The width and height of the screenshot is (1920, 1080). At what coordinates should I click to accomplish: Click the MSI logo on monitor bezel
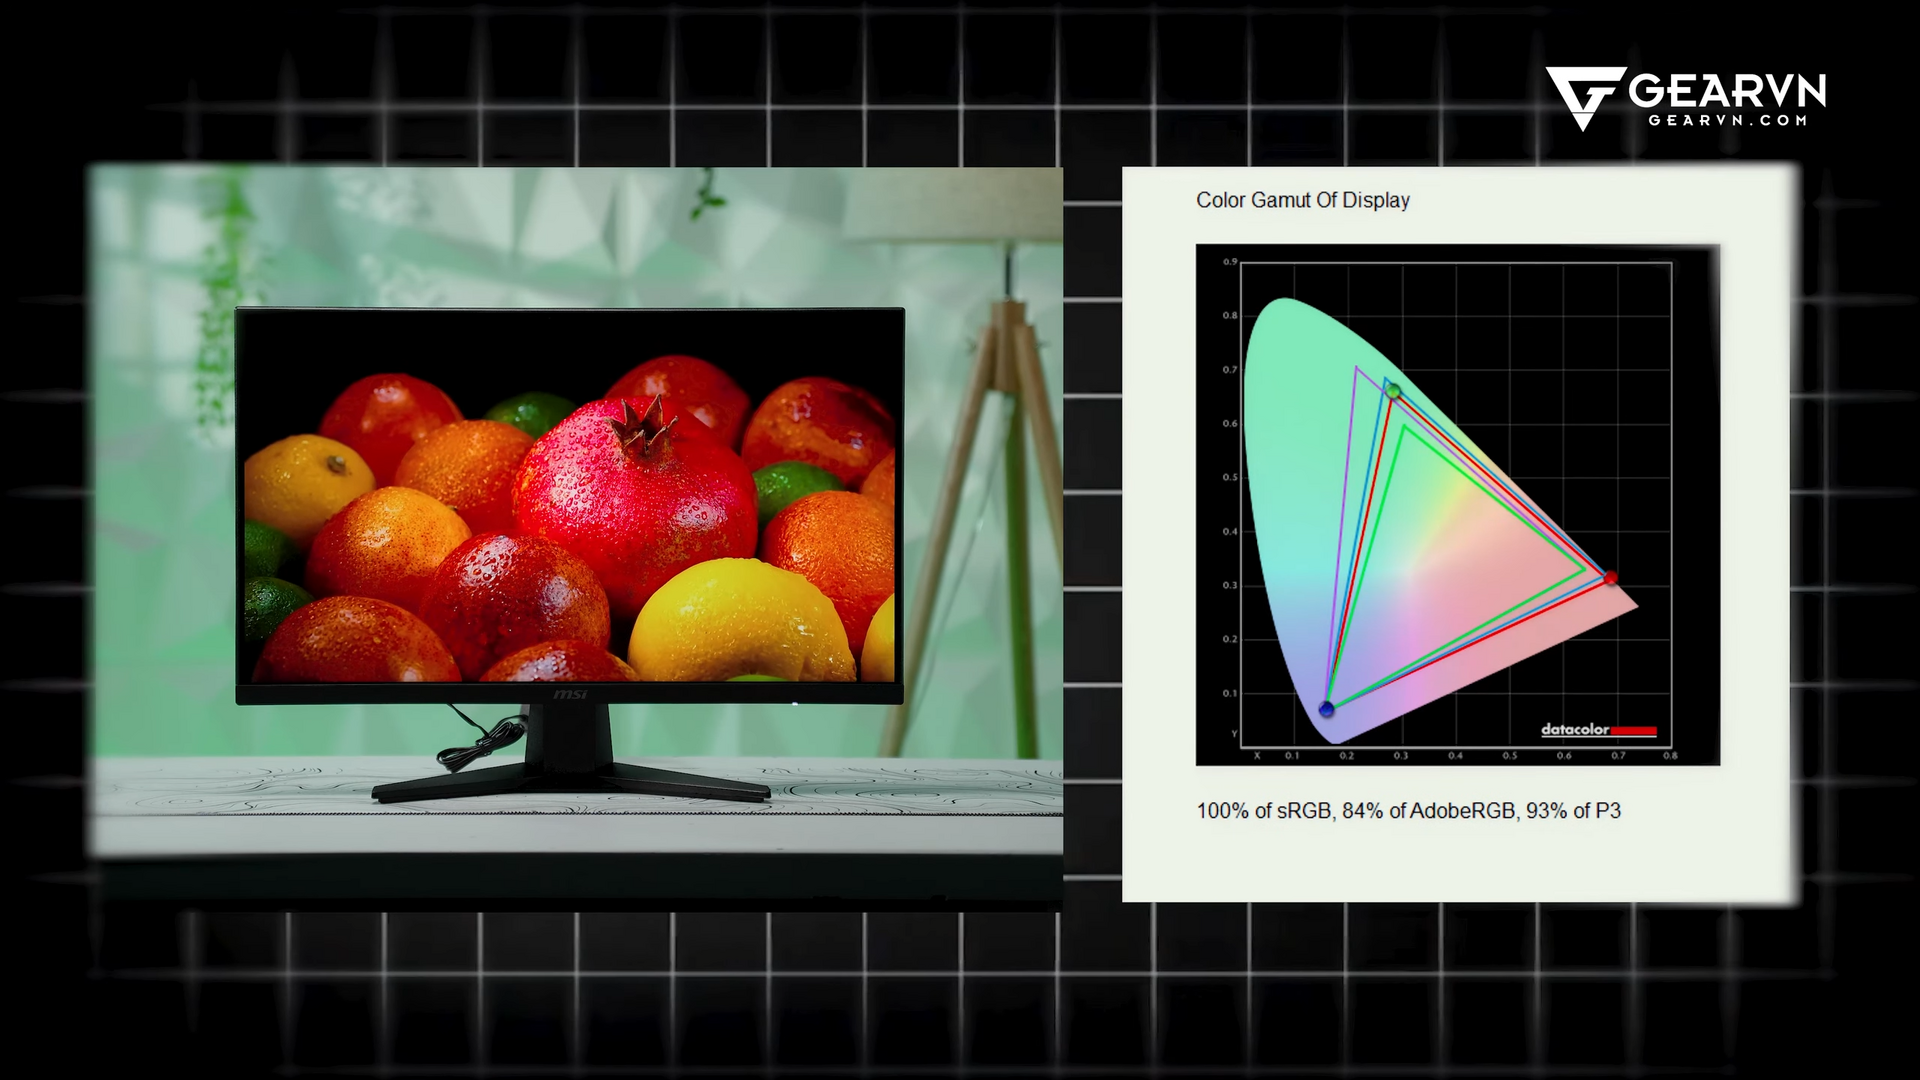point(570,694)
